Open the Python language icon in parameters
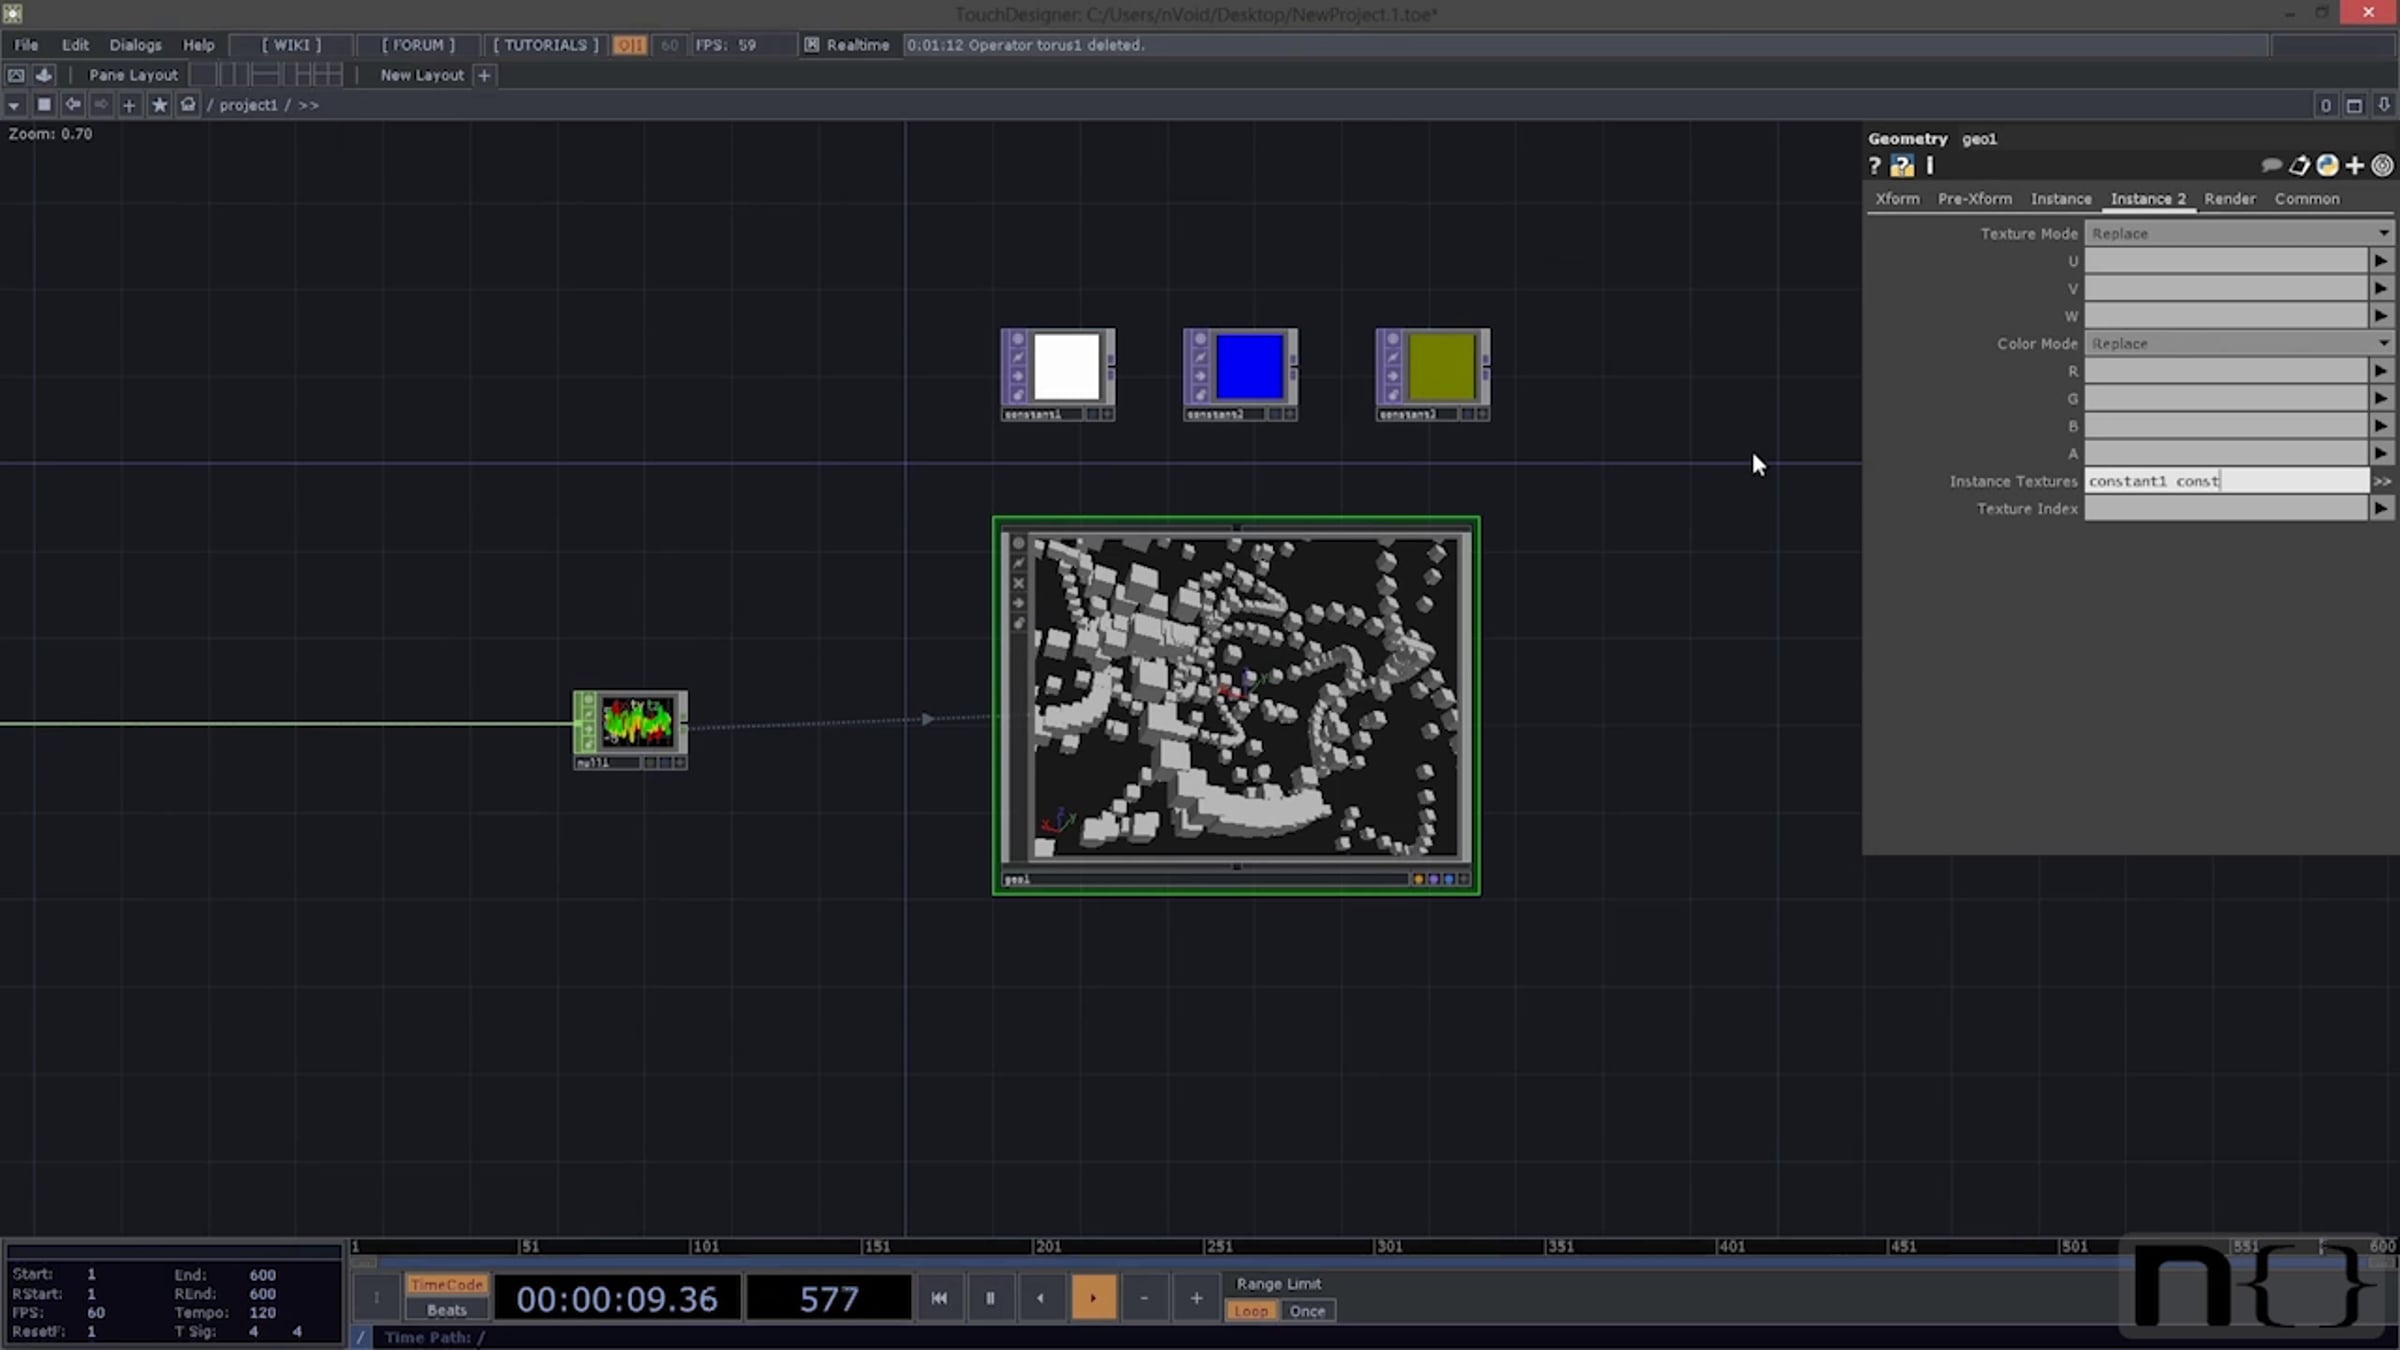This screenshot has height=1350, width=2400. click(2327, 166)
